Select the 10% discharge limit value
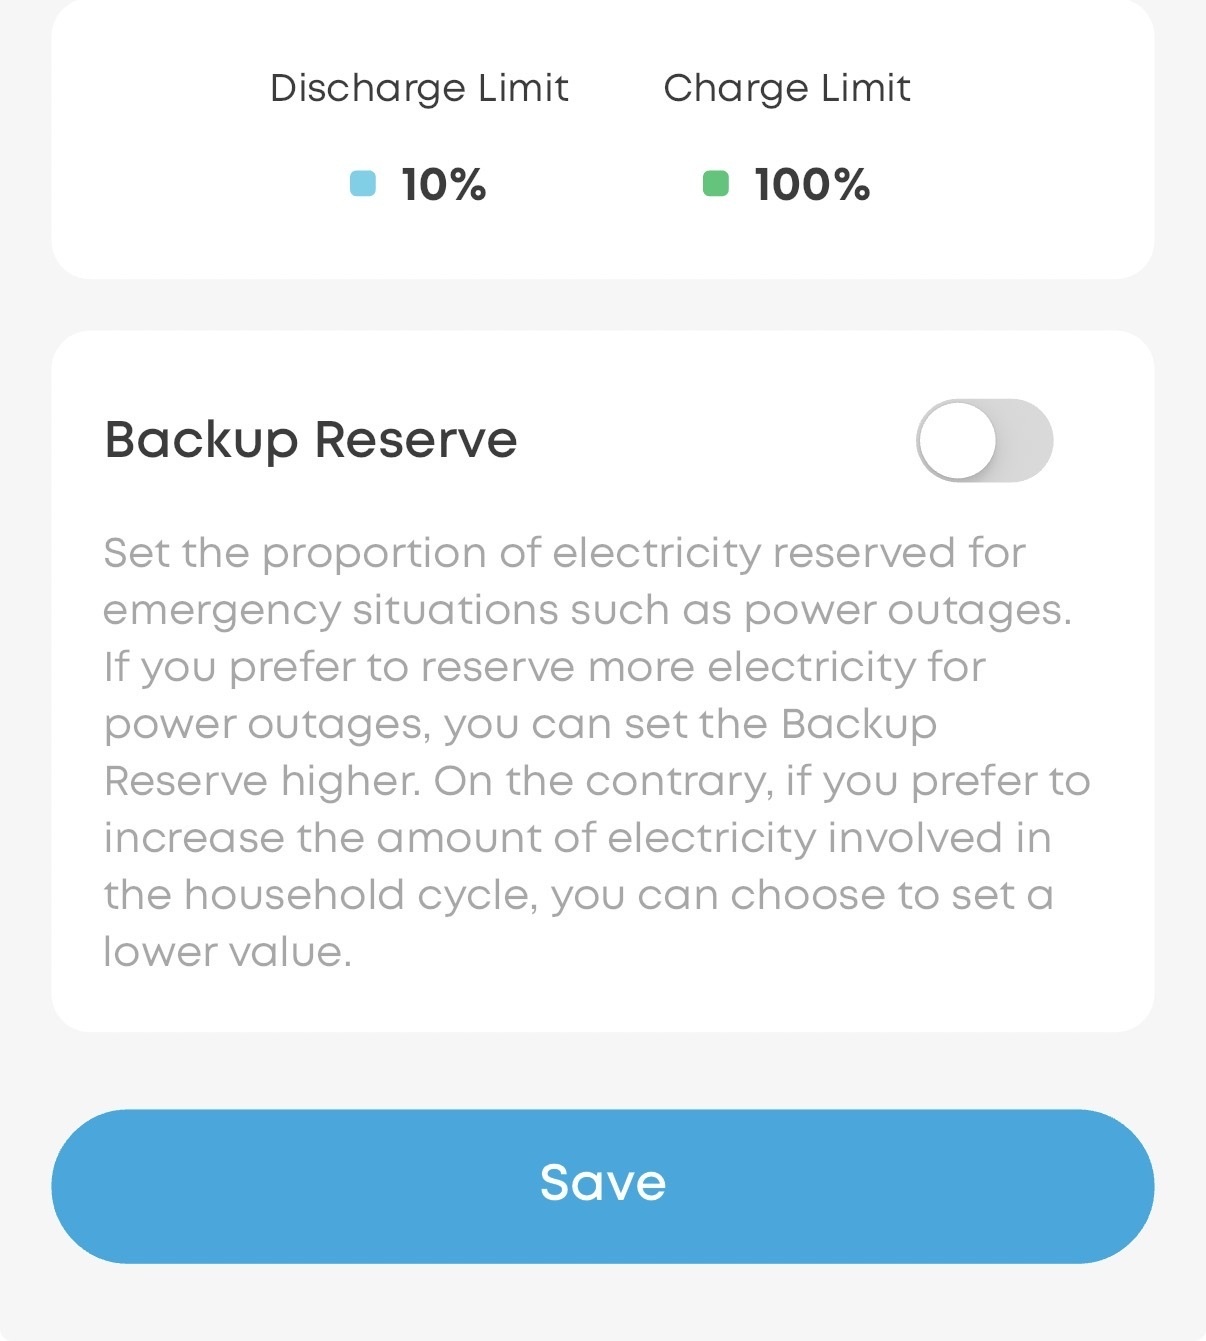The height and width of the screenshot is (1341, 1206). [x=444, y=185]
